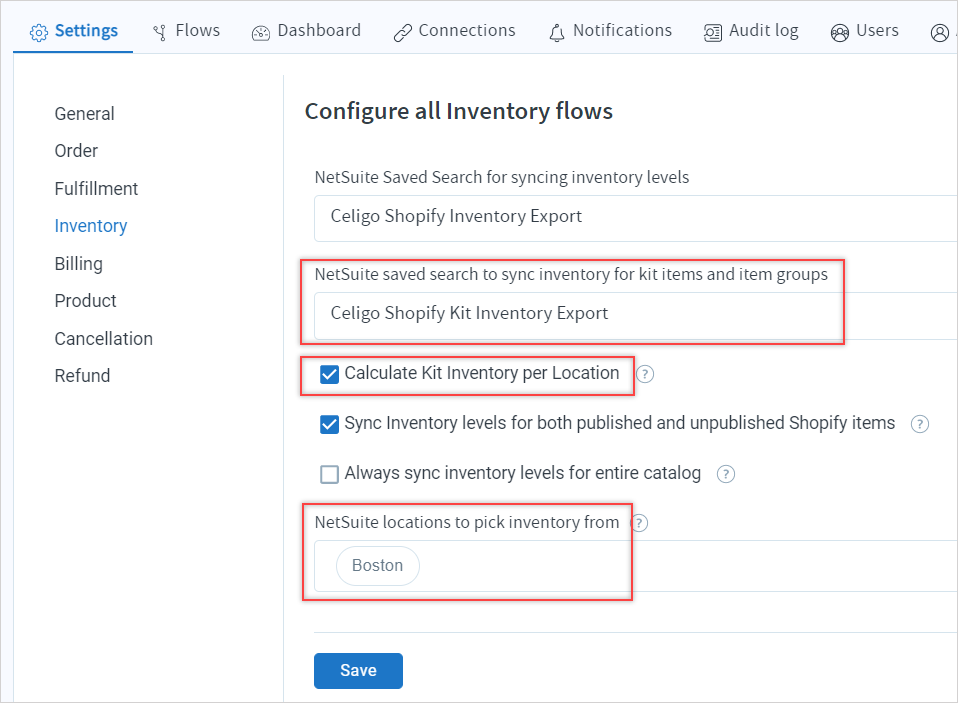The width and height of the screenshot is (958, 703).
Task: Click the Save button
Action: [x=358, y=671]
